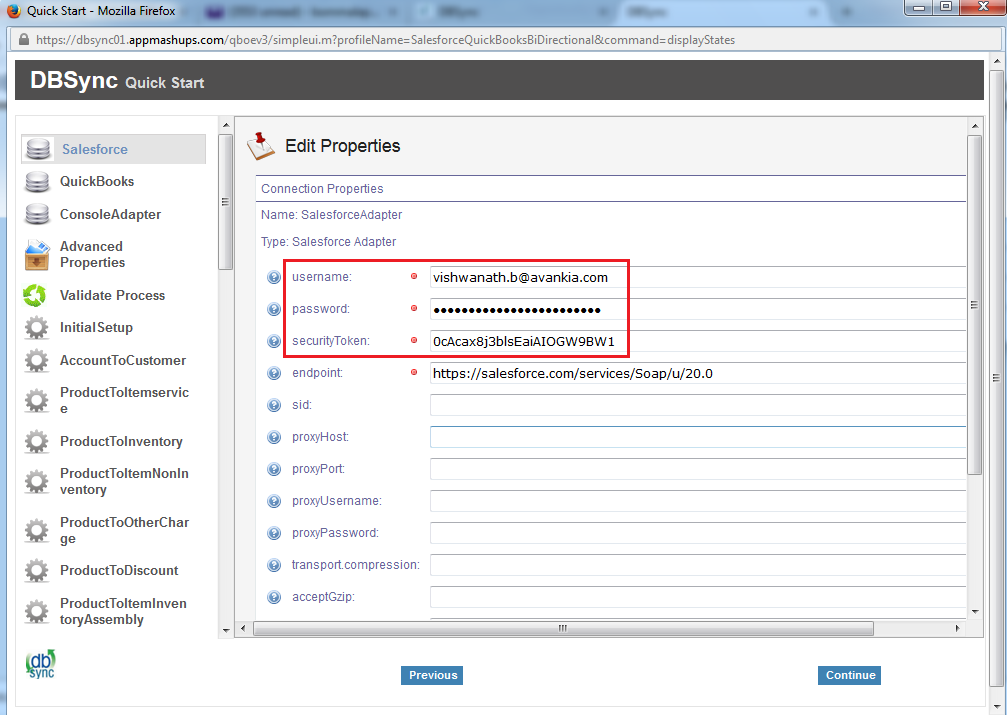The width and height of the screenshot is (1007, 715).
Task: Click the InitialSetup gear icon
Action: click(x=37, y=328)
